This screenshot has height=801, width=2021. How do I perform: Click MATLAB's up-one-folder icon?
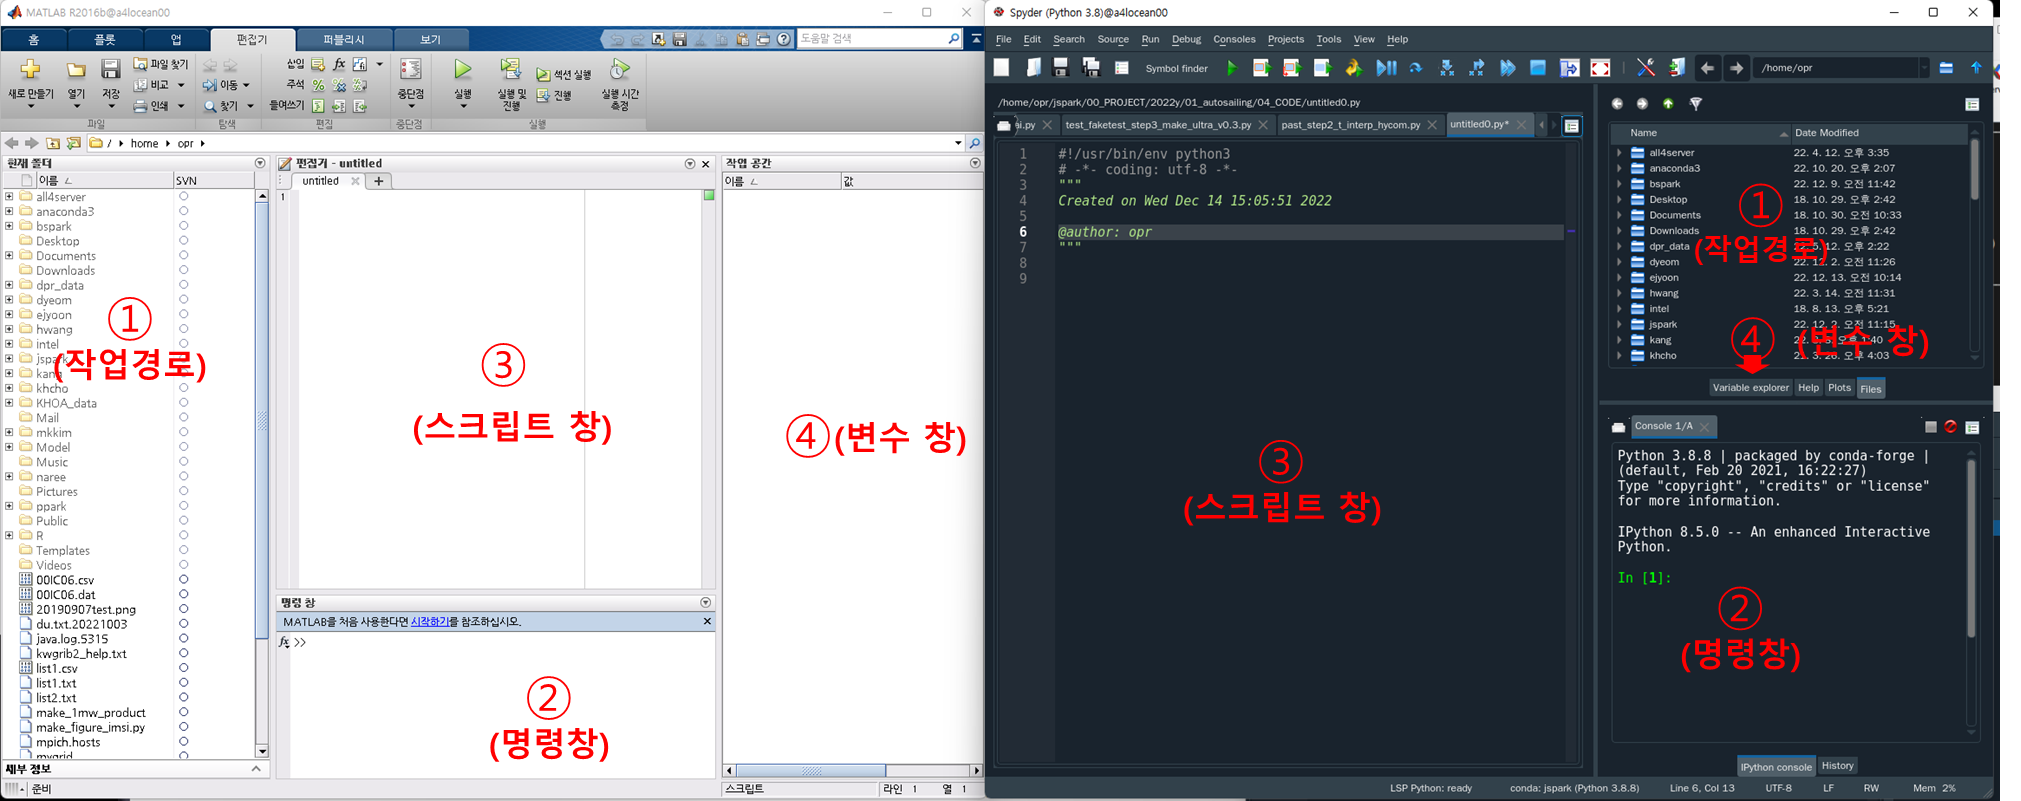(53, 143)
